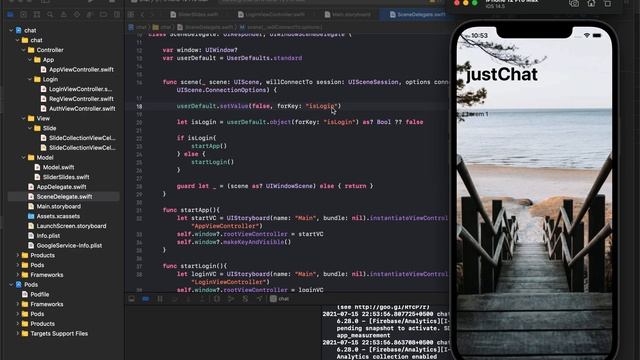
Task: Toggle the breakpoints activation icon in debug bar
Action: (x=146, y=299)
